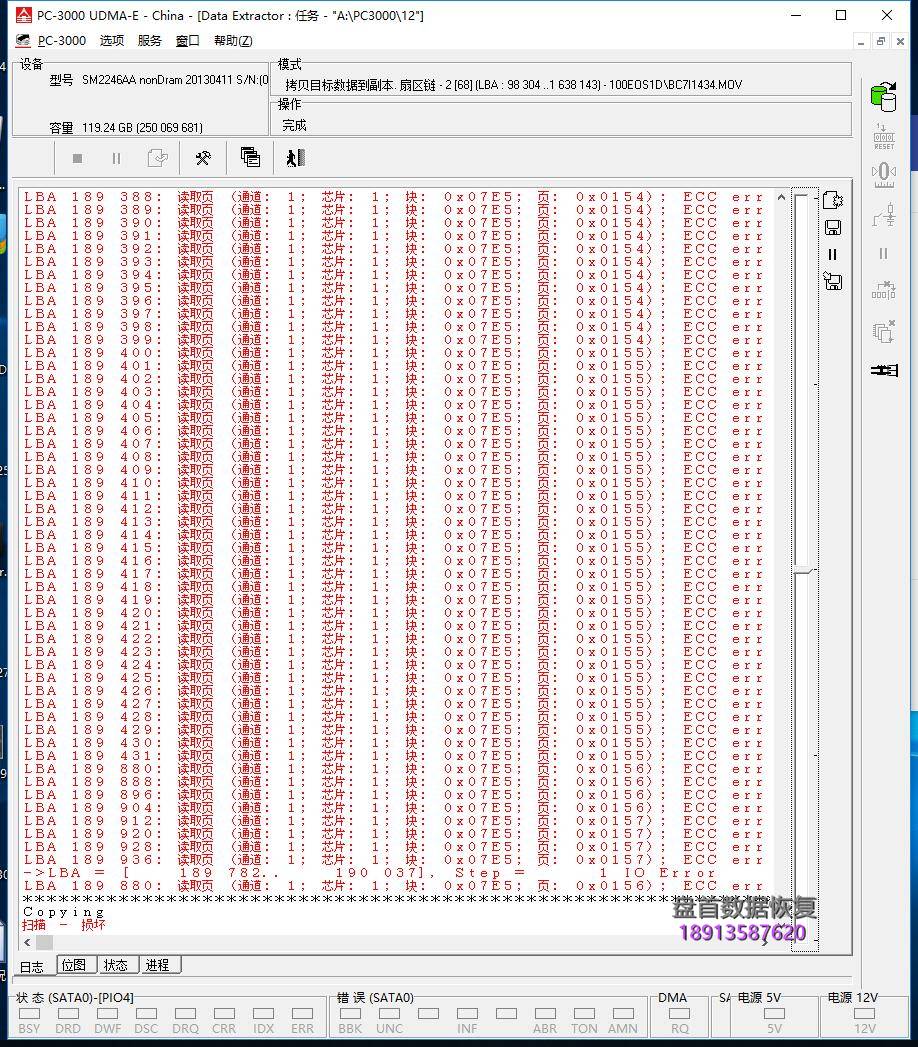Click the circuit switch sidebar icon

coord(884,215)
